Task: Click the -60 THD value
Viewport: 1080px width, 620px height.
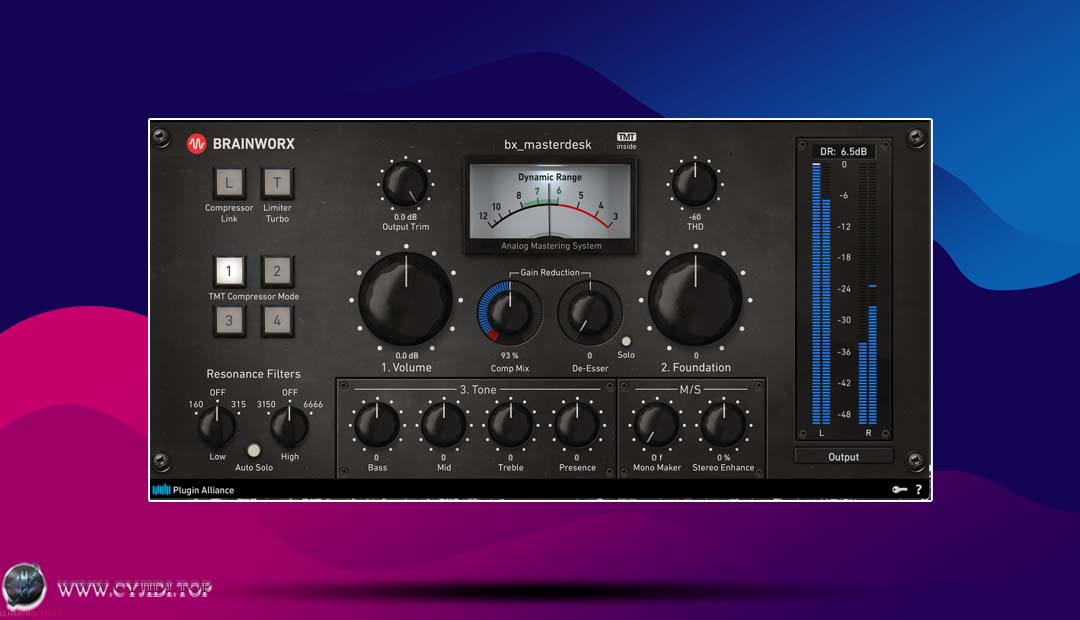Action: (695, 217)
